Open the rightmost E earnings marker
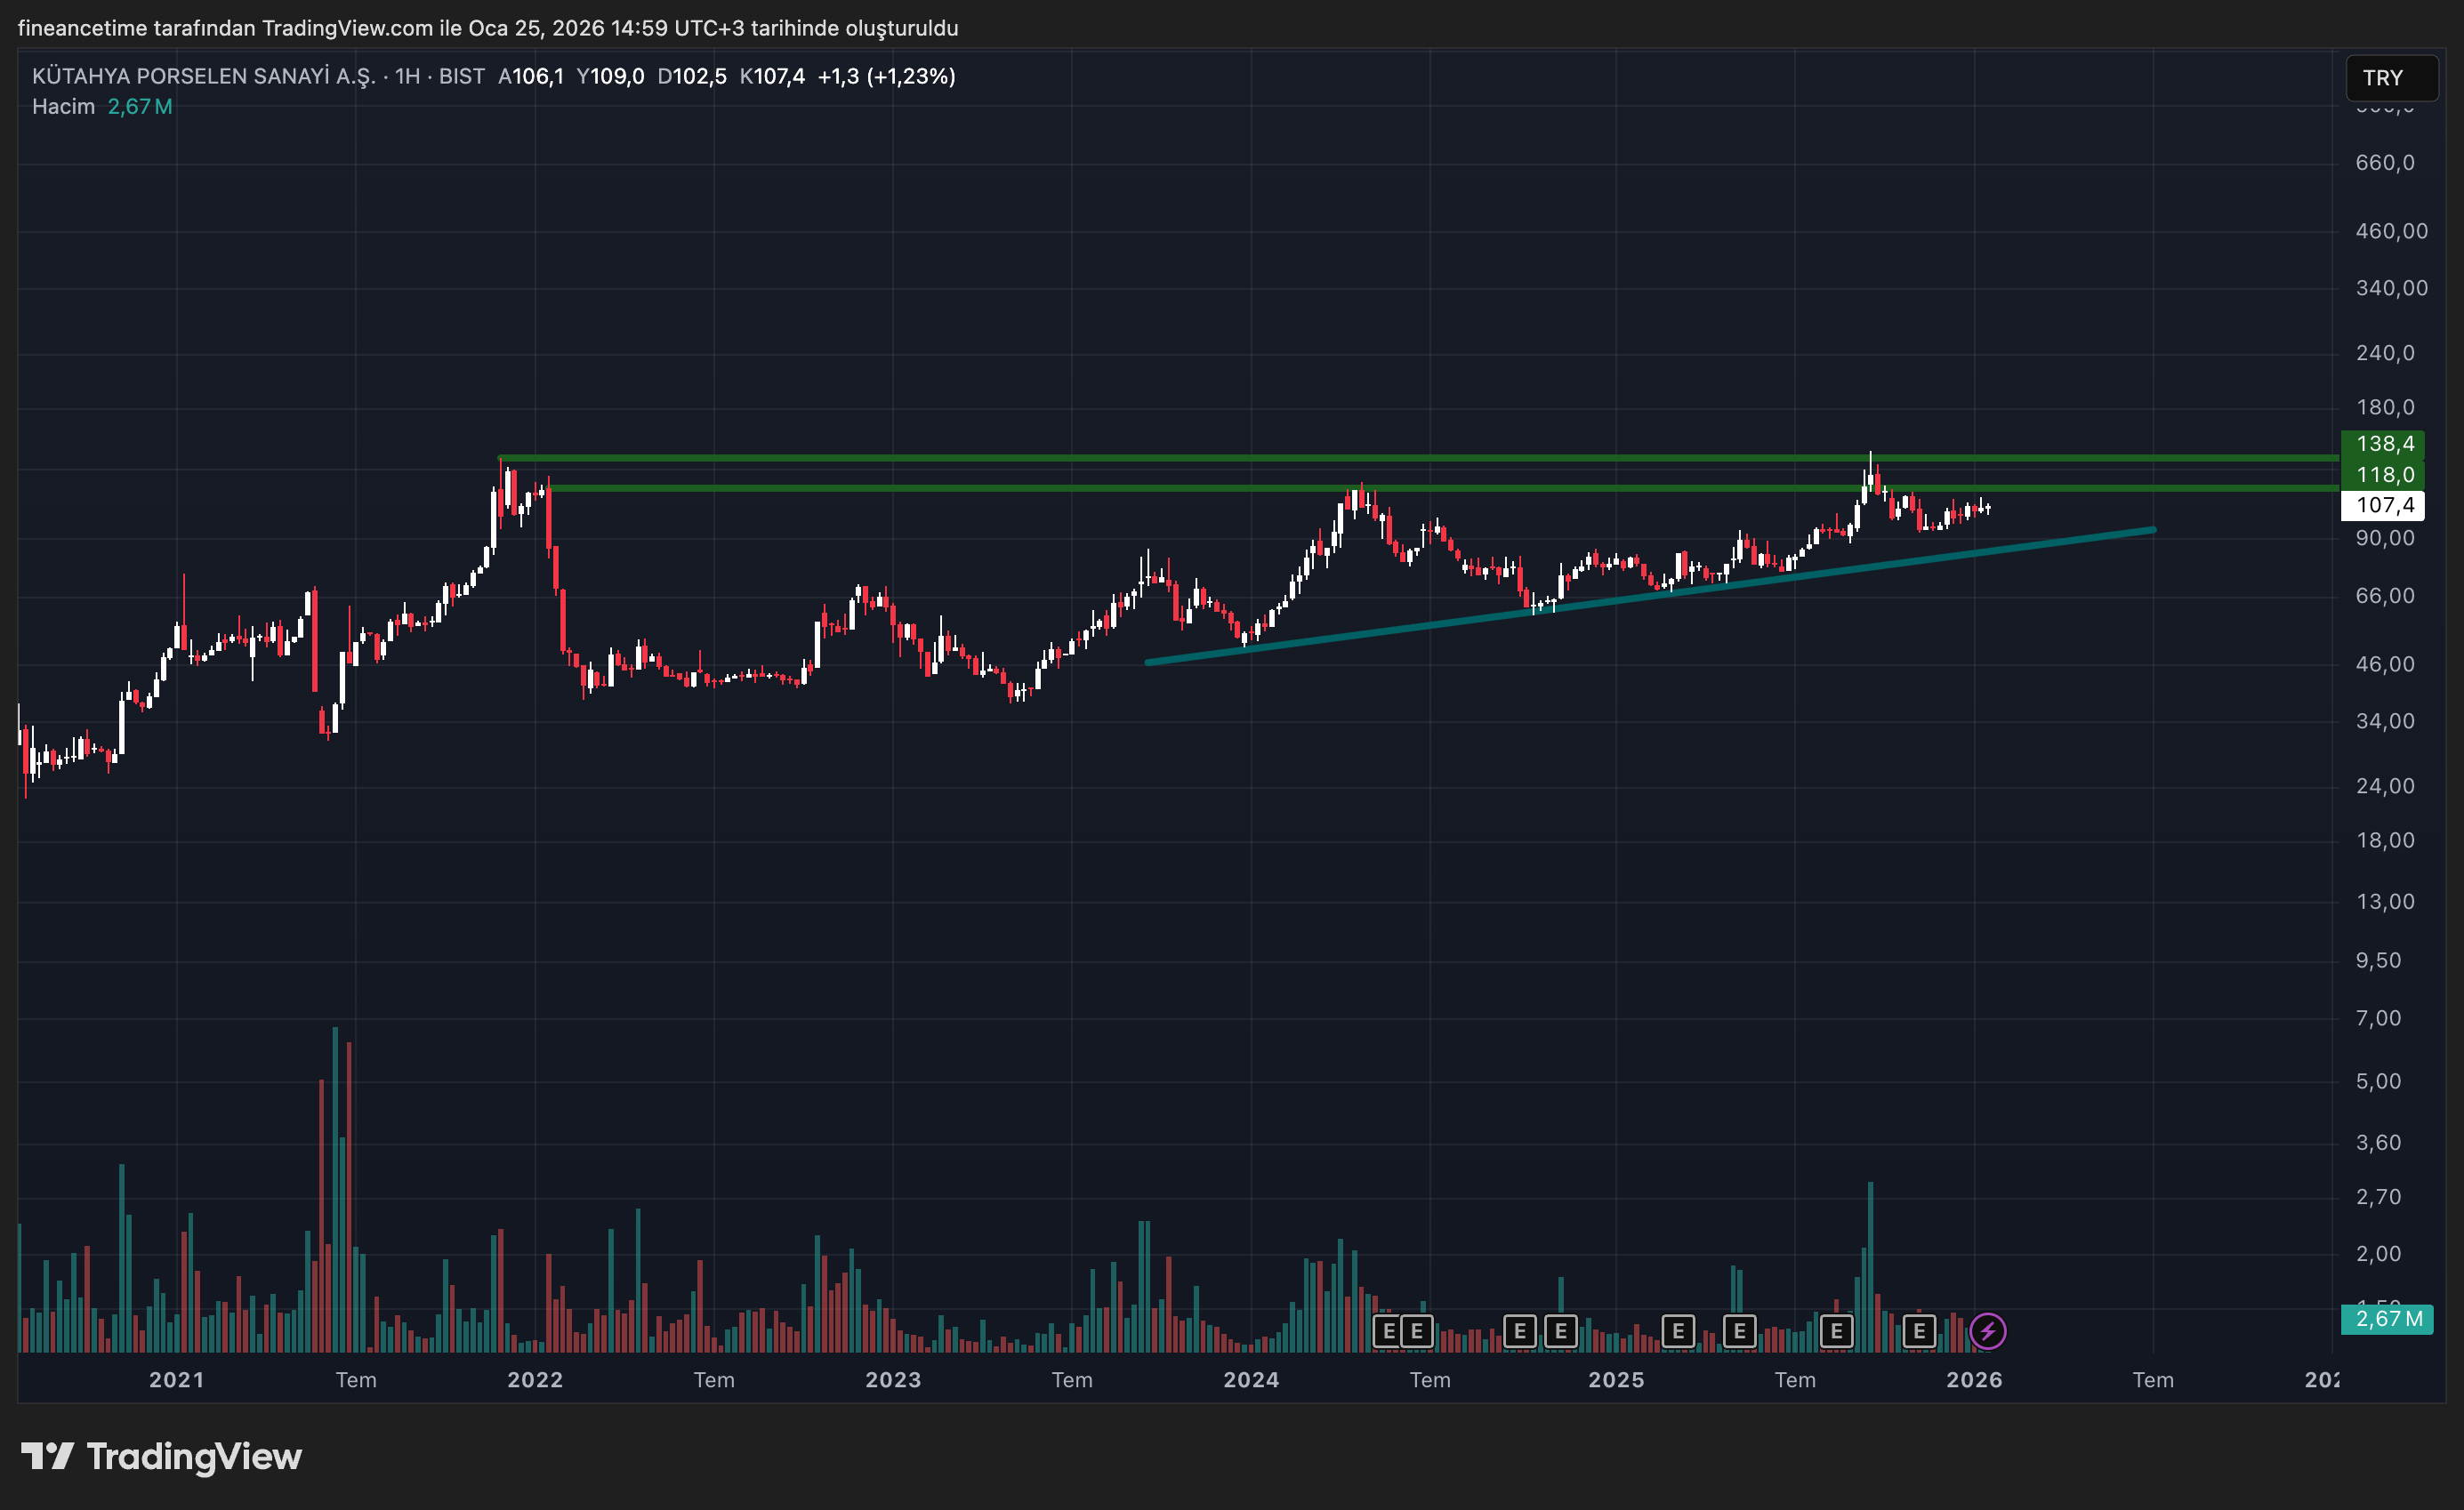 (1918, 1331)
